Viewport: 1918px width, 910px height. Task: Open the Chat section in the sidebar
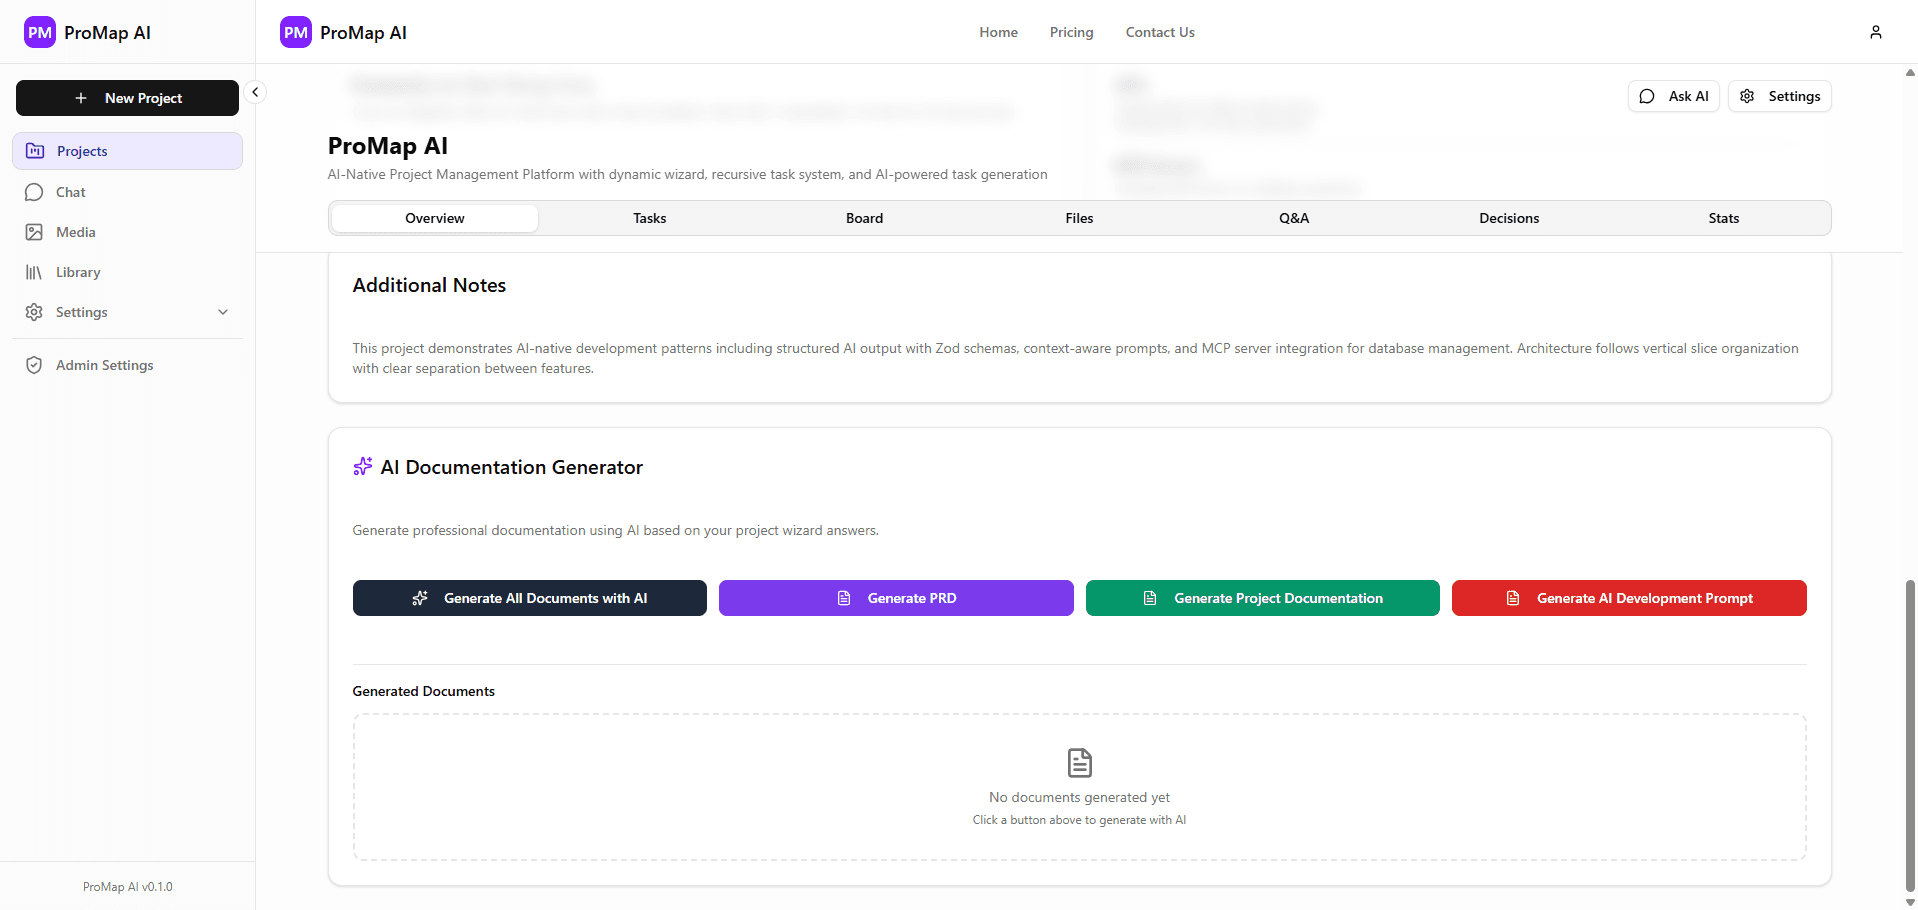pos(70,192)
